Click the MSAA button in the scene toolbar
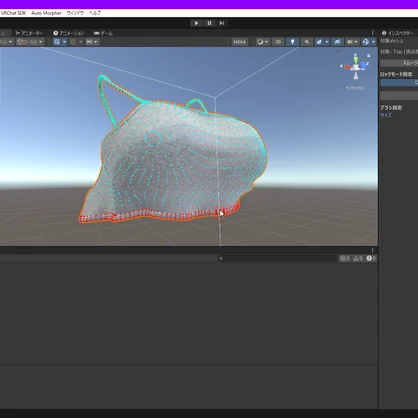 click(x=239, y=42)
